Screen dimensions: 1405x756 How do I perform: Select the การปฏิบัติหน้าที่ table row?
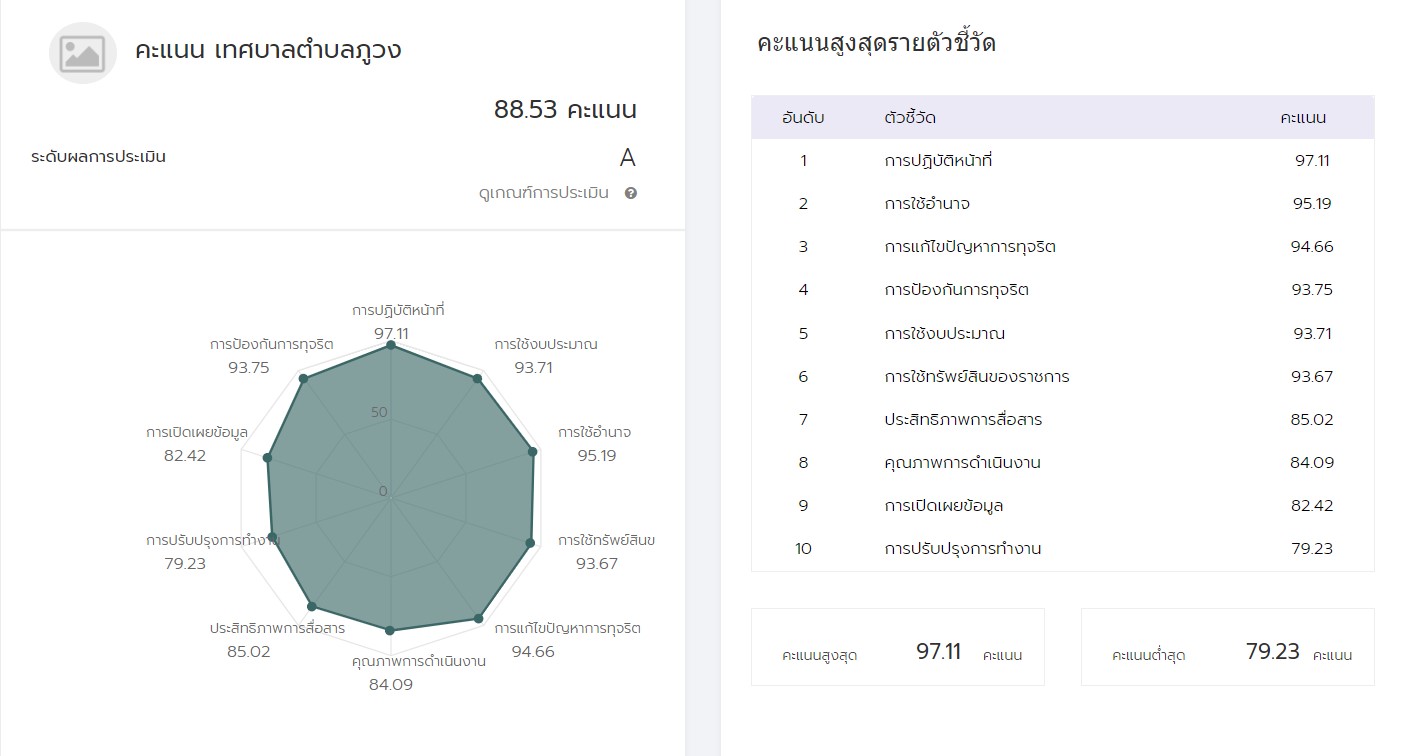point(1063,161)
